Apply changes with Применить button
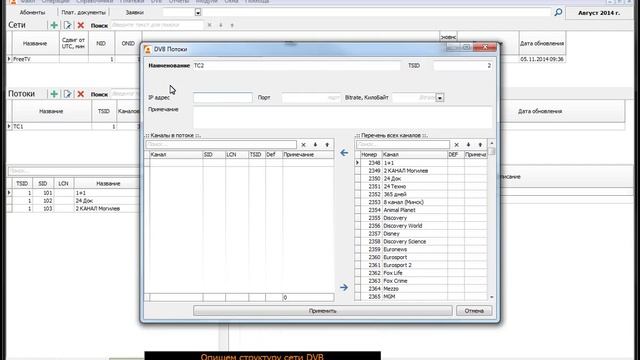Viewport: 640px width, 360px height. (322, 311)
